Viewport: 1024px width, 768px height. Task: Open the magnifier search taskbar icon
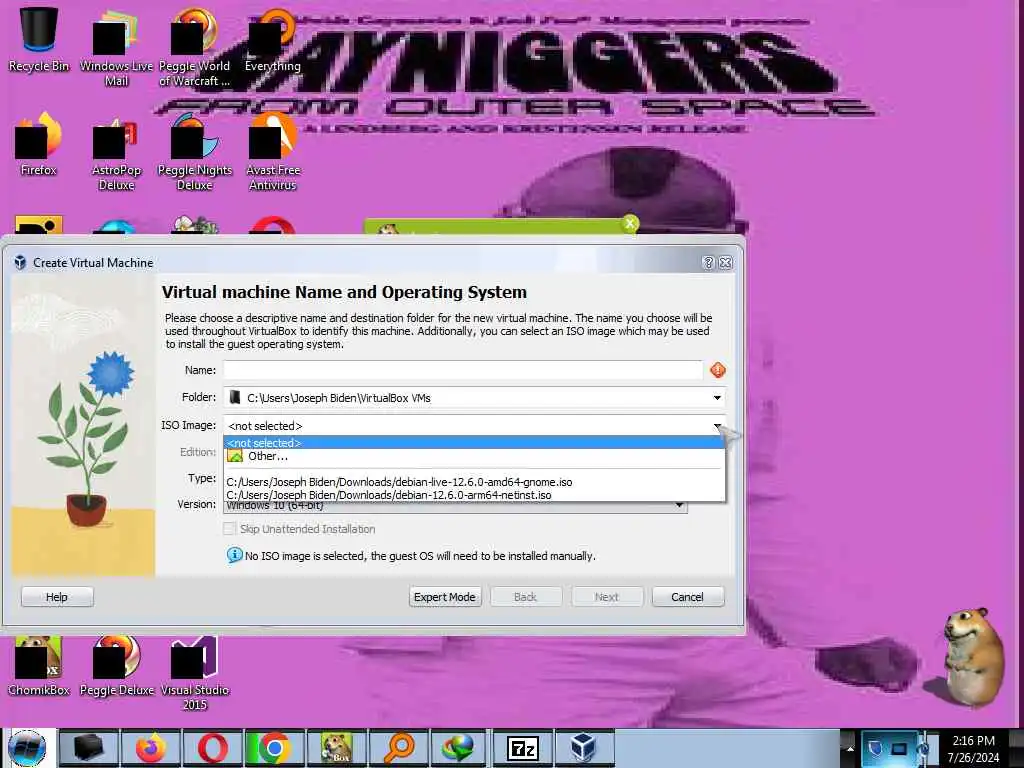[x=398, y=748]
